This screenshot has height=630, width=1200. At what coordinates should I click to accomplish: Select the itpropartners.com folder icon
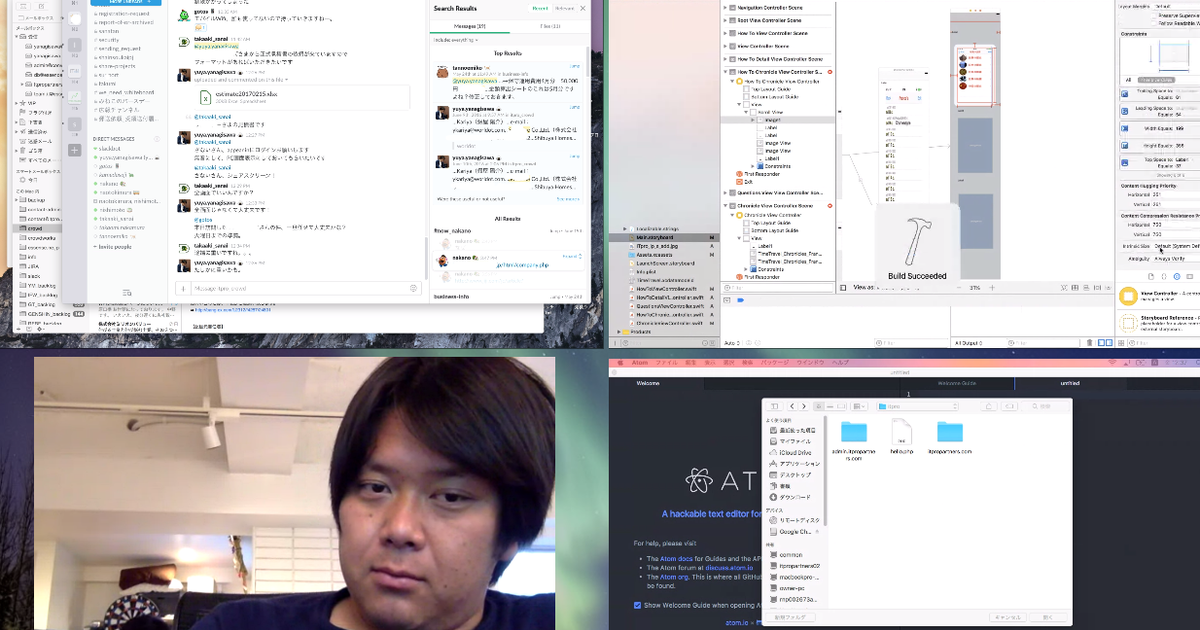[x=949, y=432]
